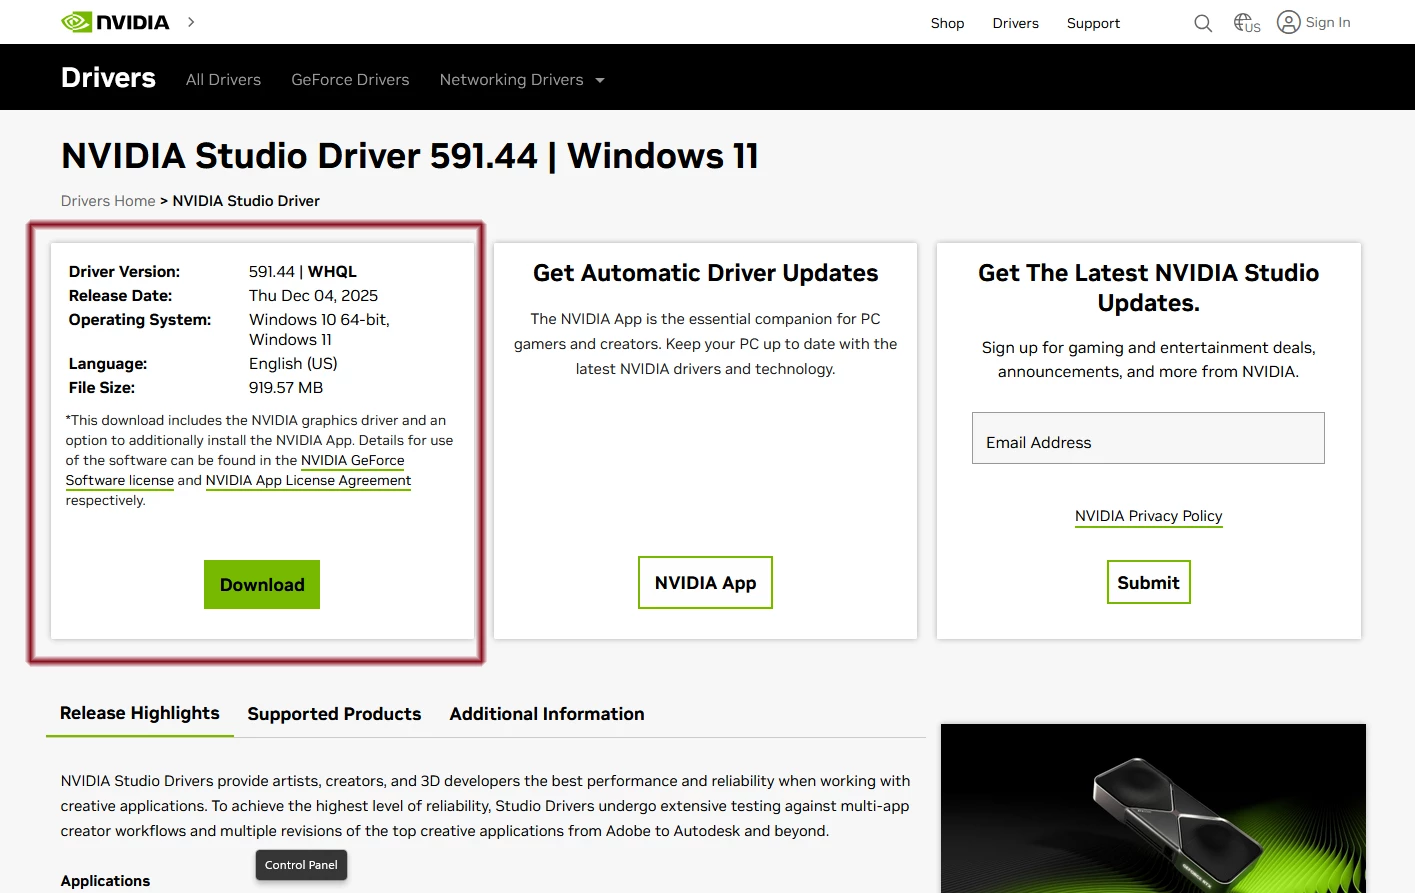Open NVIDIA App License Agreement link
The height and width of the screenshot is (893, 1415).
coord(308,481)
